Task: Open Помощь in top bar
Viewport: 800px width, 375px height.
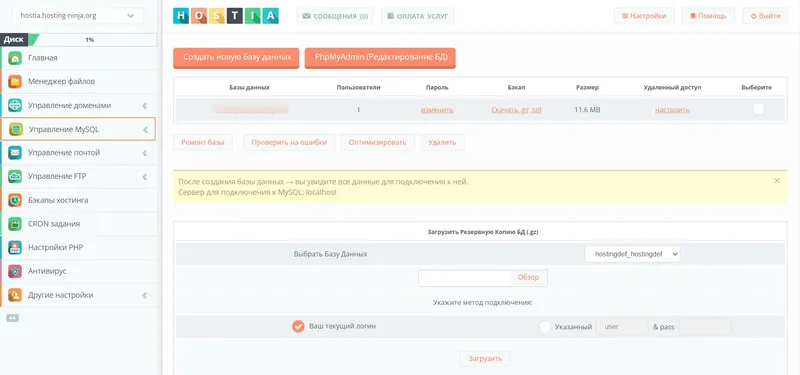Action: pos(708,16)
